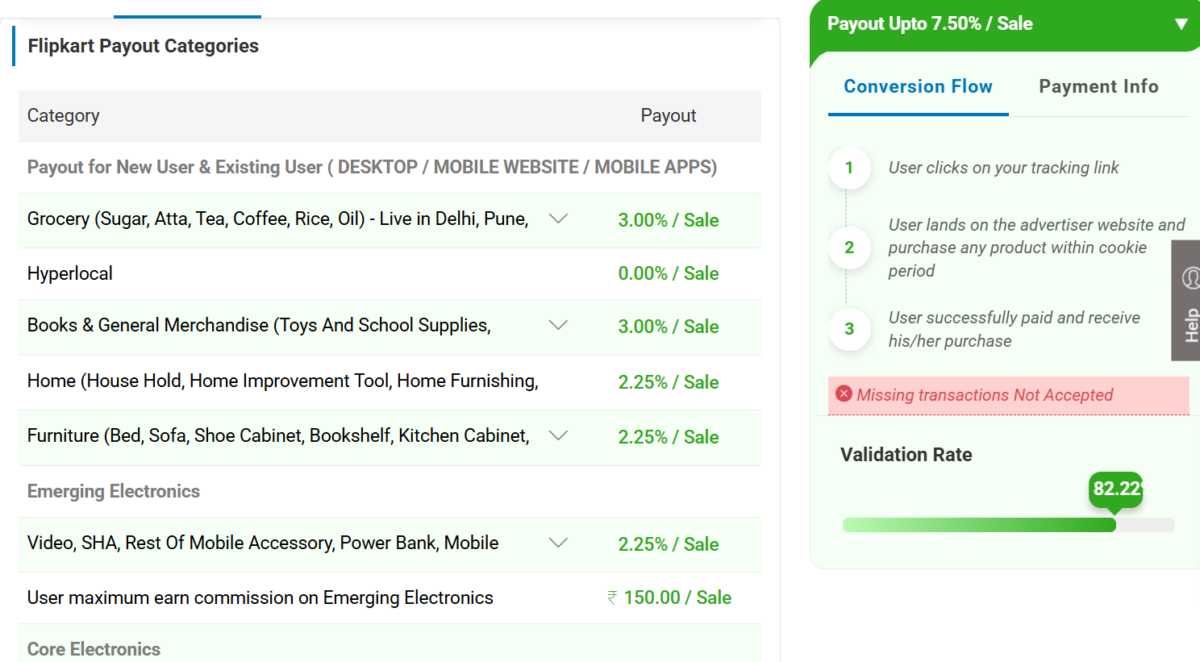Open the Flipkart Payout Categories heading

[x=144, y=45]
